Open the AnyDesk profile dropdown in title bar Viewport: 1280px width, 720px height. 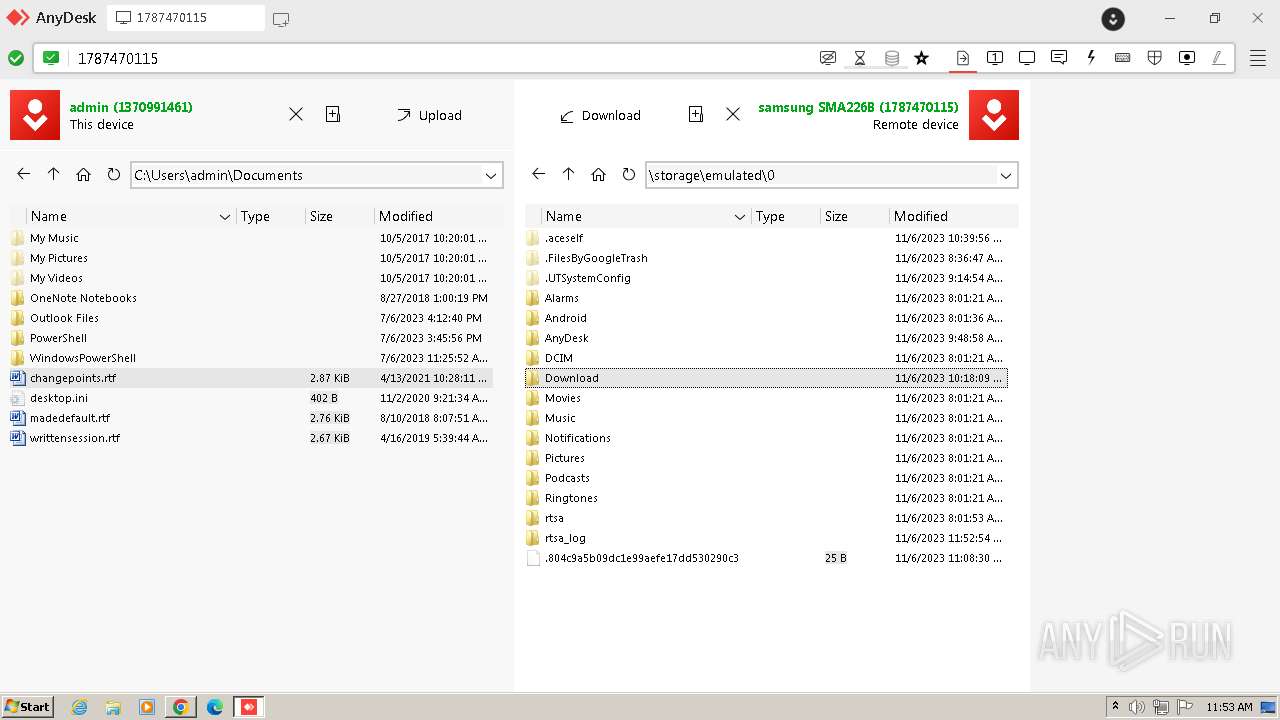pos(1113,18)
